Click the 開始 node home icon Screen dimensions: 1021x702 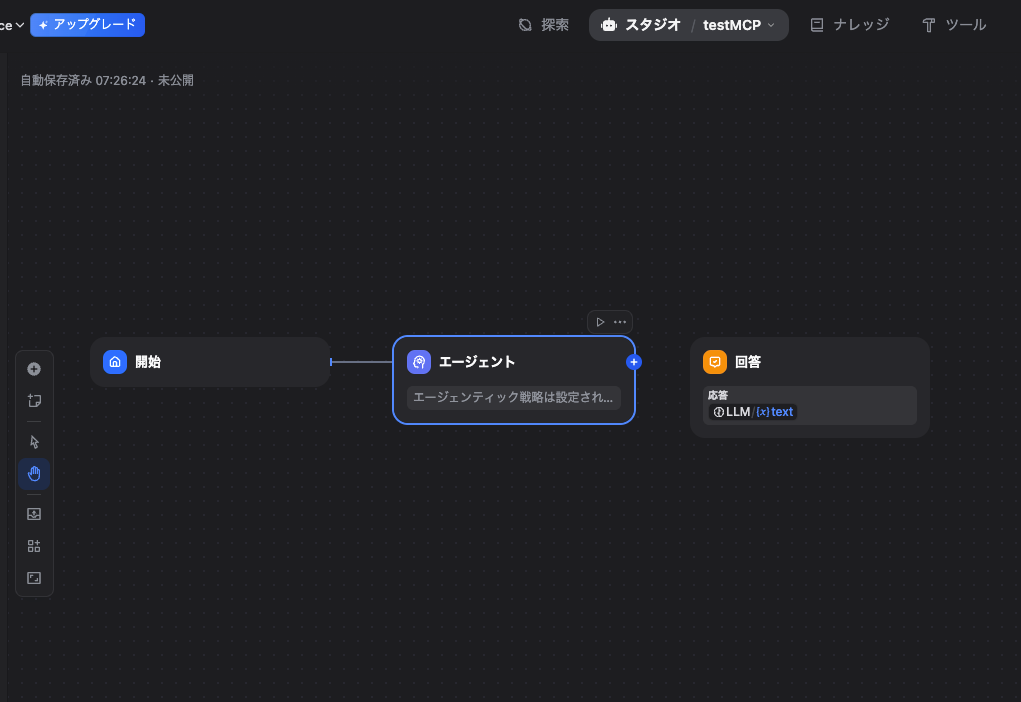115,362
